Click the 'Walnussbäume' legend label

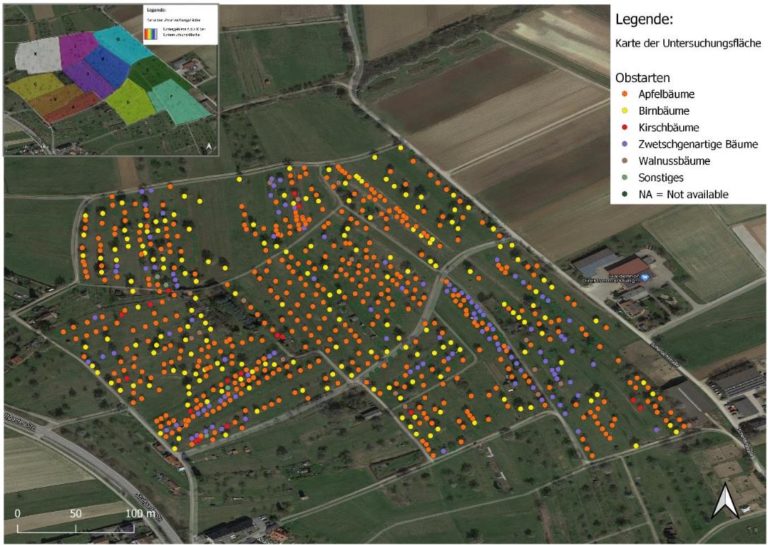click(x=674, y=161)
